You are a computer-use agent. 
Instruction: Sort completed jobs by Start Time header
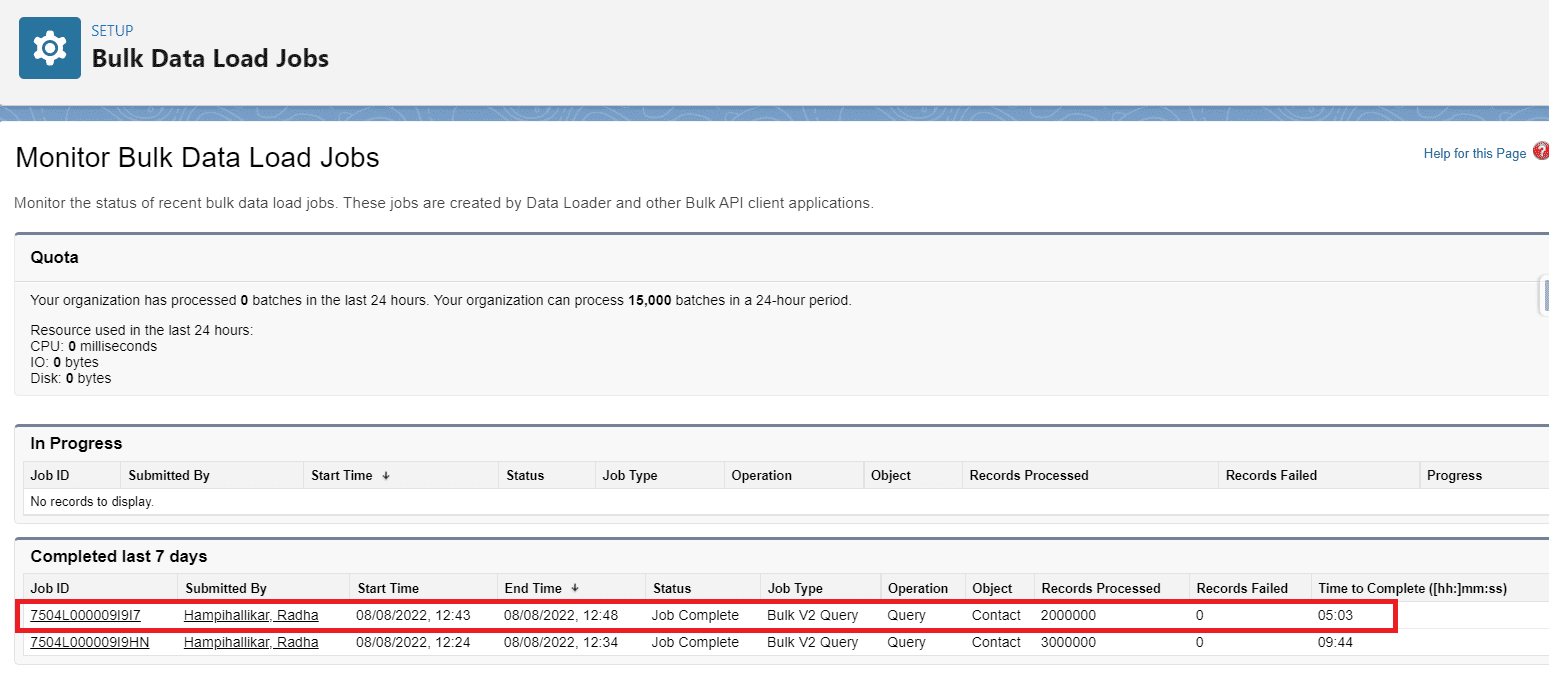pos(387,588)
